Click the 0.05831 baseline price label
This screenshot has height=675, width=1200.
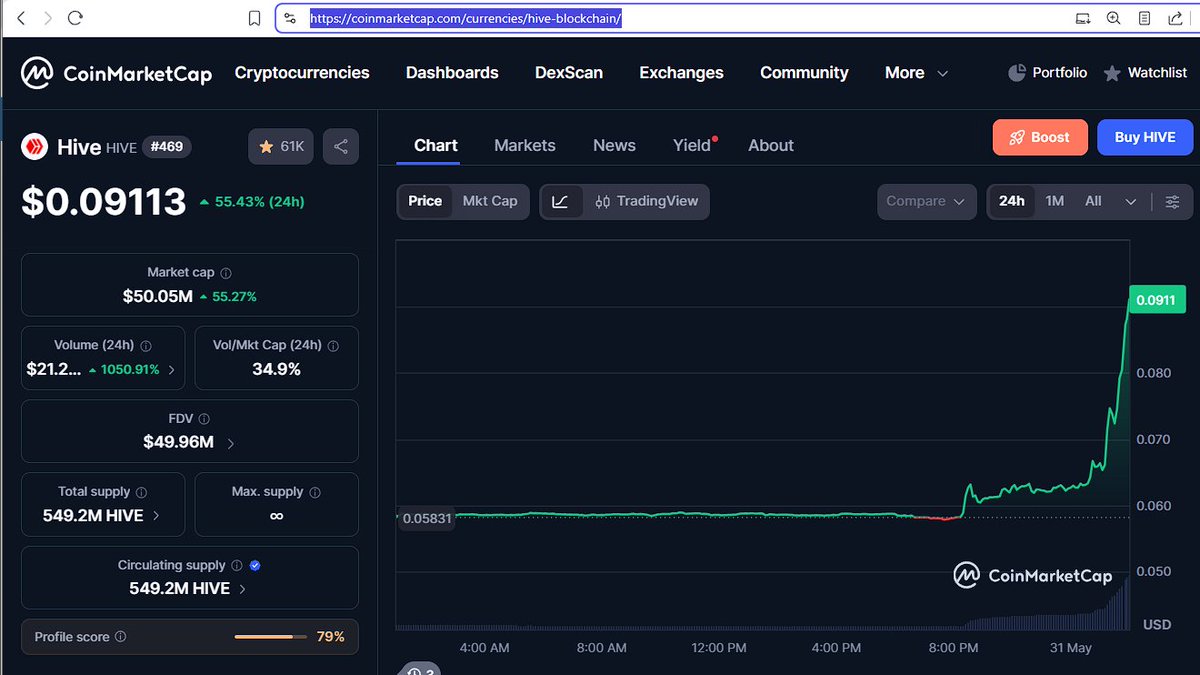coord(425,518)
